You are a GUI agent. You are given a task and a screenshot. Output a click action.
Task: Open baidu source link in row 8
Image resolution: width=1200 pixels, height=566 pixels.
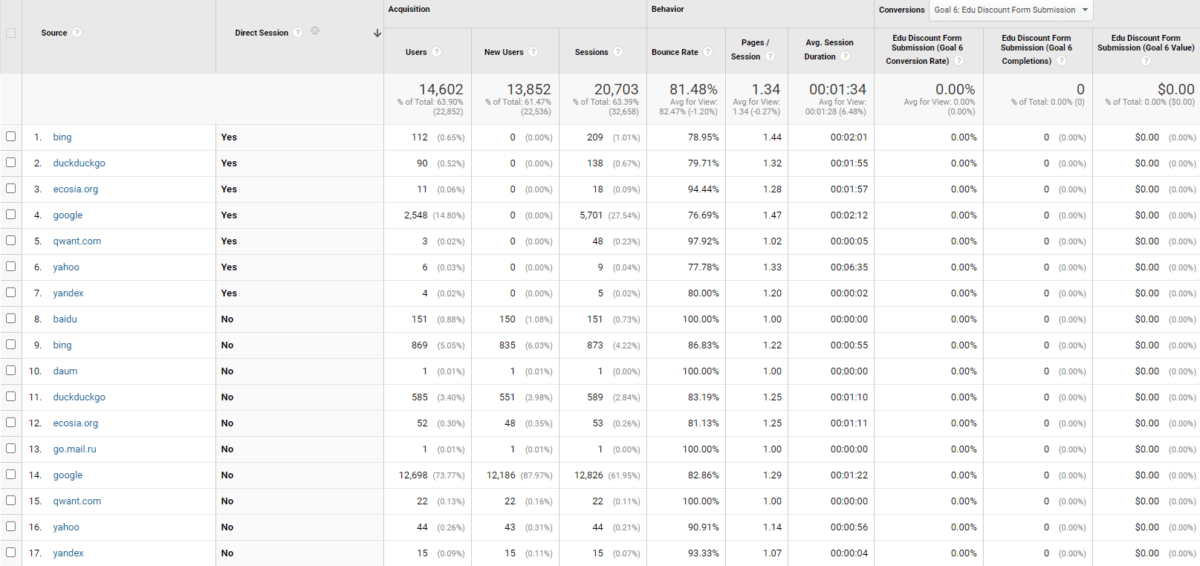coord(65,319)
